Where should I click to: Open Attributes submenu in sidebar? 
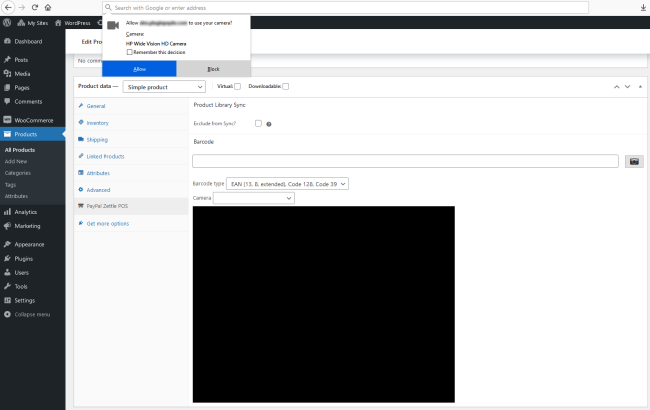coord(16,196)
